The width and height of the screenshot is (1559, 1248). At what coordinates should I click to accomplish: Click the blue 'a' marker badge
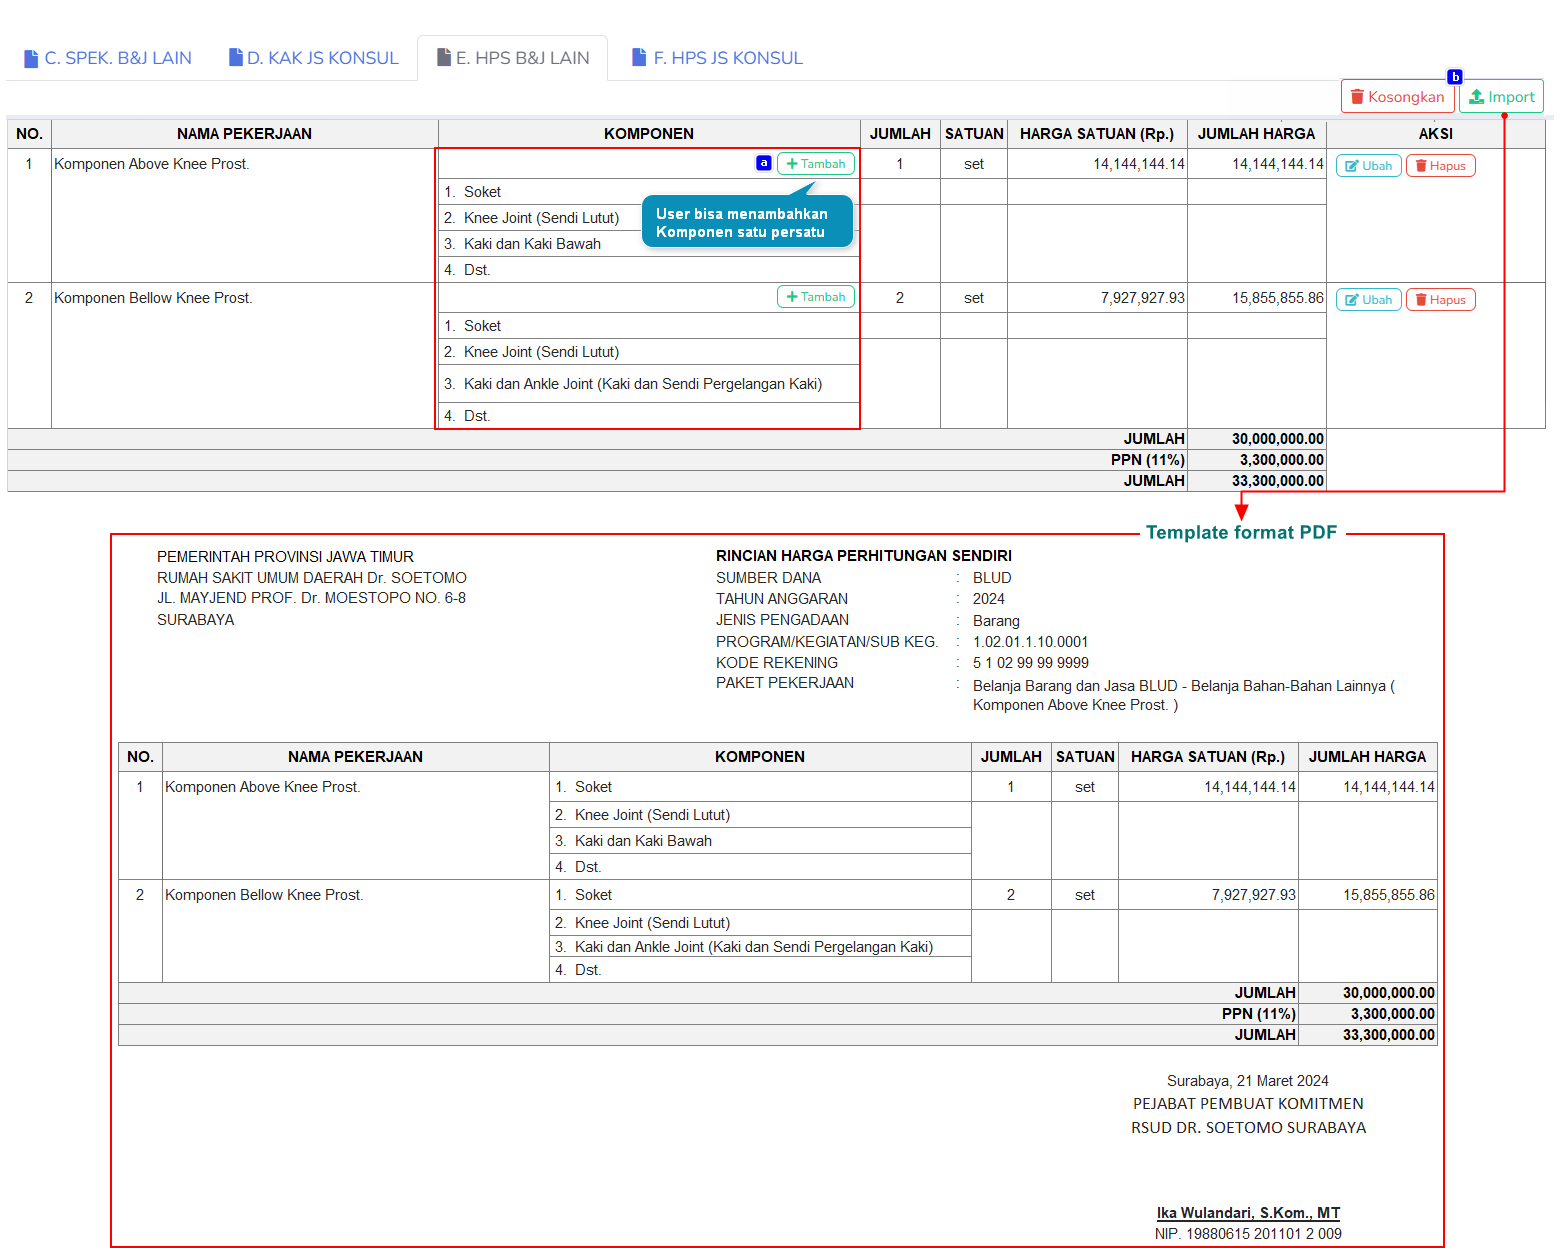[763, 163]
